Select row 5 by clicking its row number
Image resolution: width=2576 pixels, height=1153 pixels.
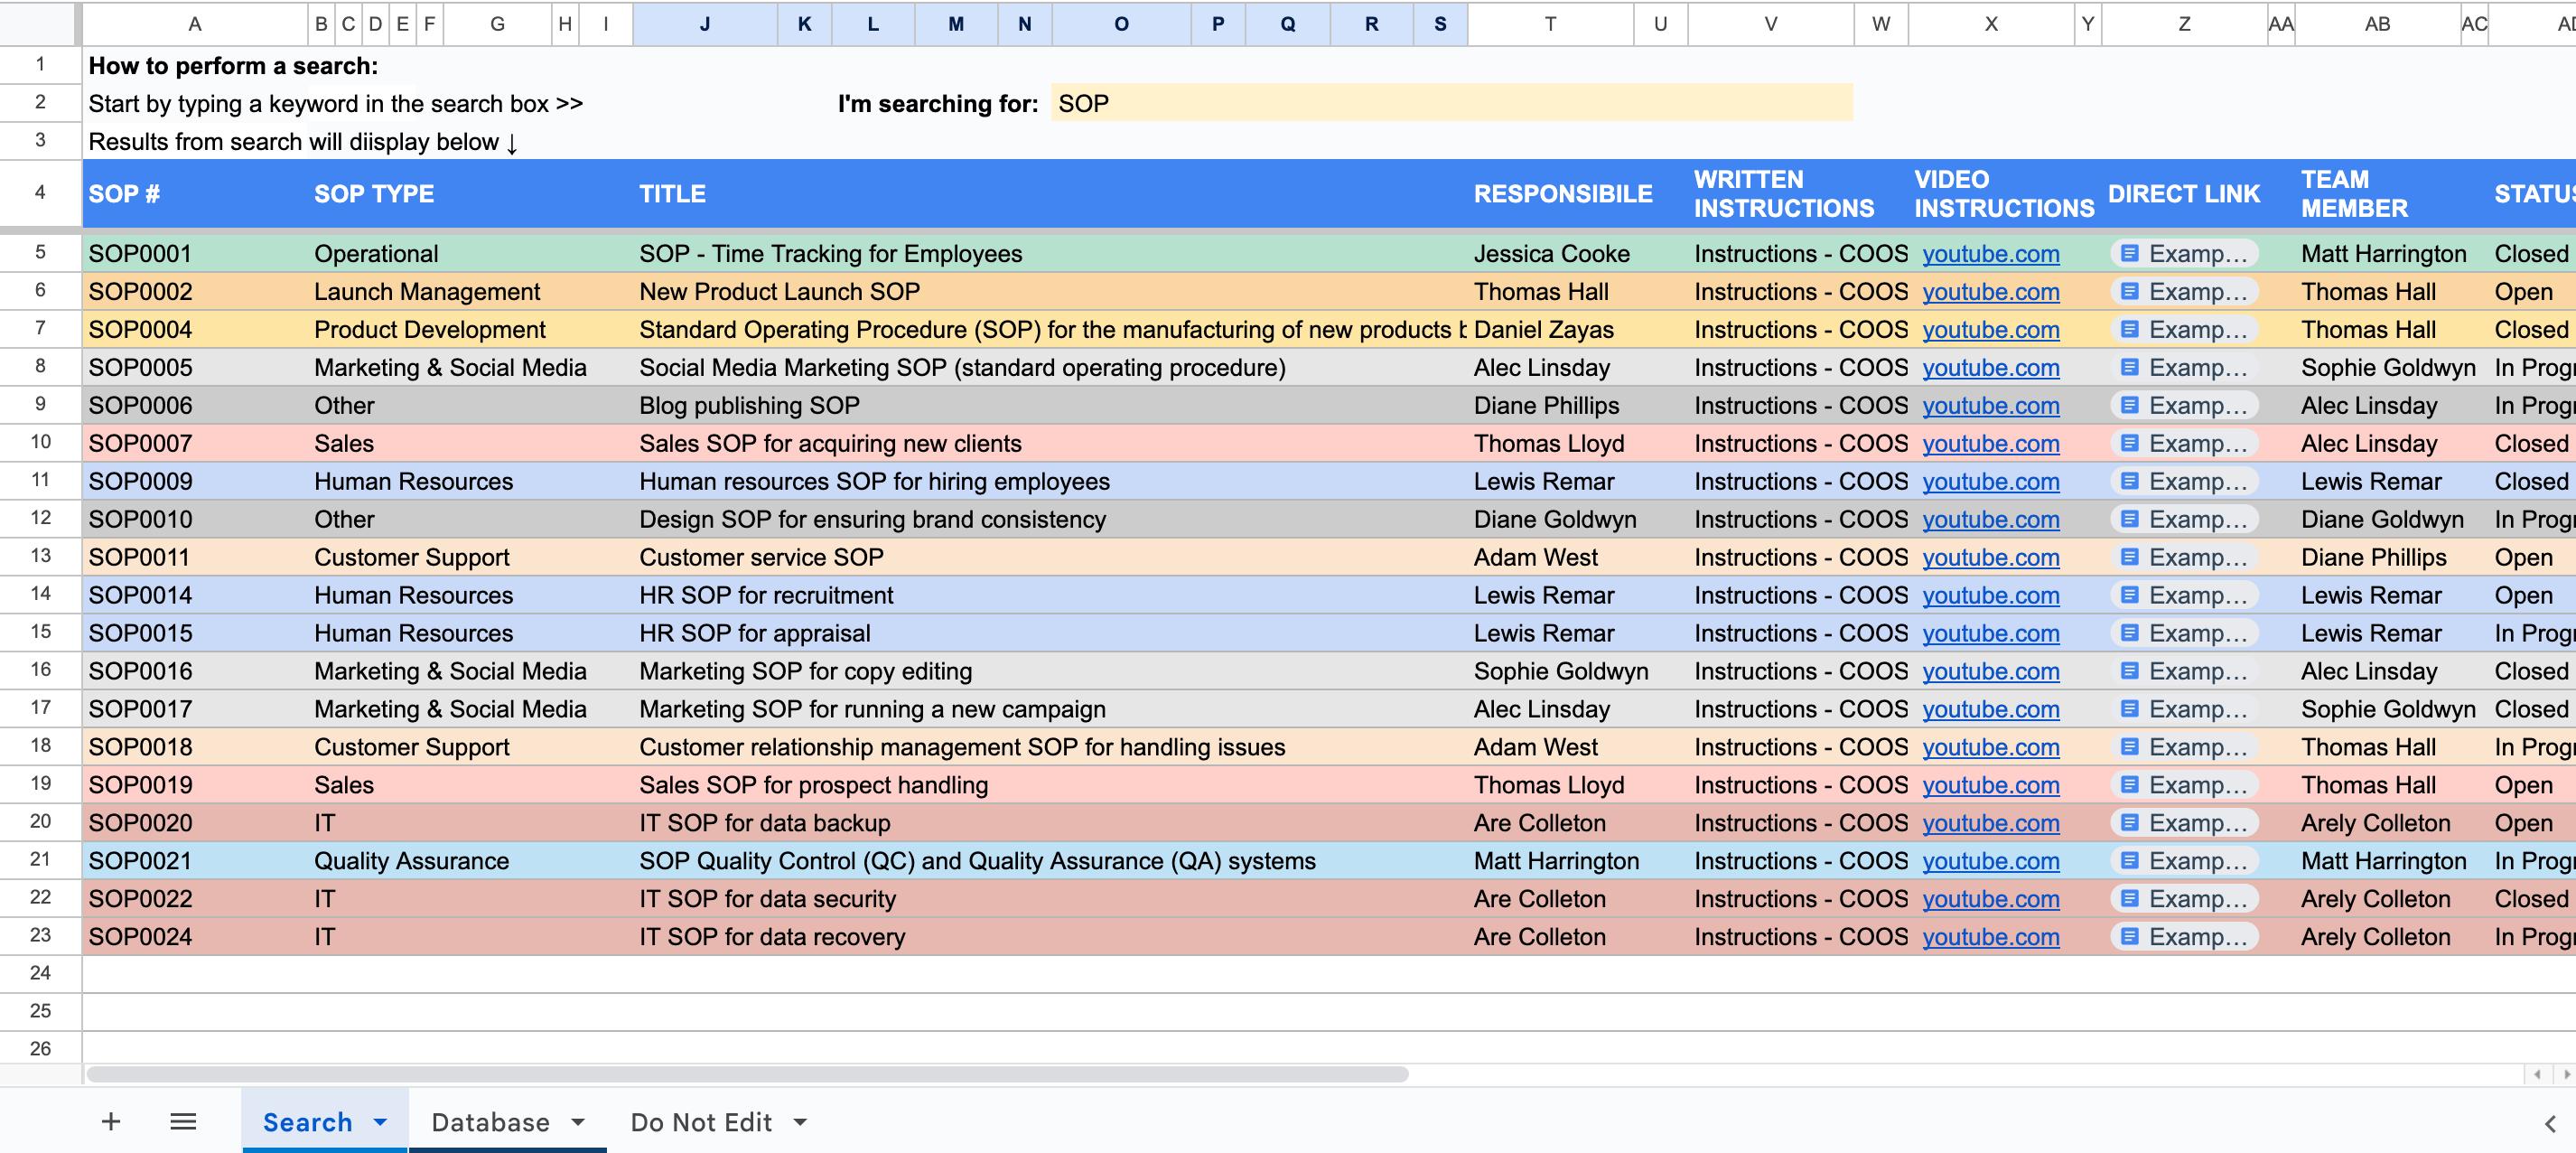pos(40,253)
